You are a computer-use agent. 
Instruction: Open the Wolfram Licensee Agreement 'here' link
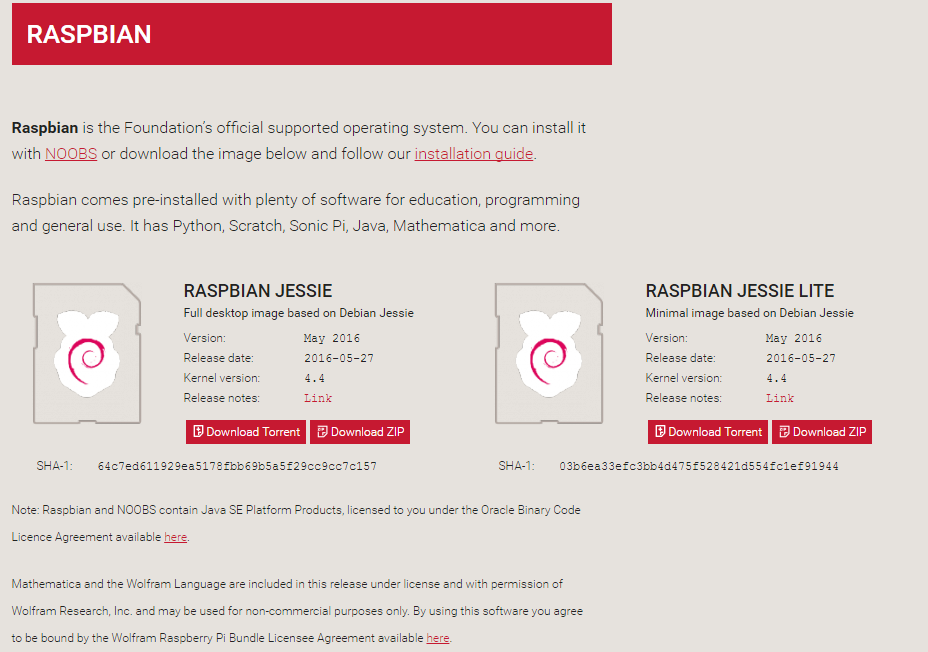click(x=438, y=638)
